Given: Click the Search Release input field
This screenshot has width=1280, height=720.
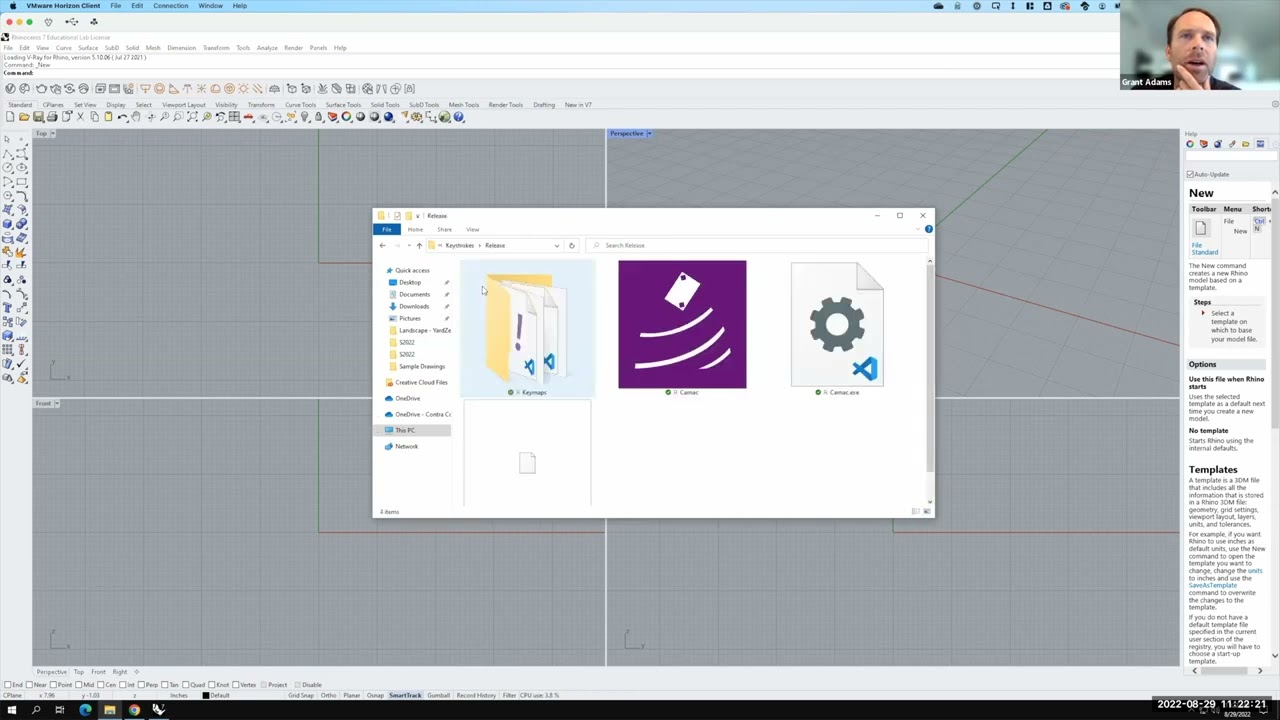Looking at the screenshot, I should (x=756, y=245).
